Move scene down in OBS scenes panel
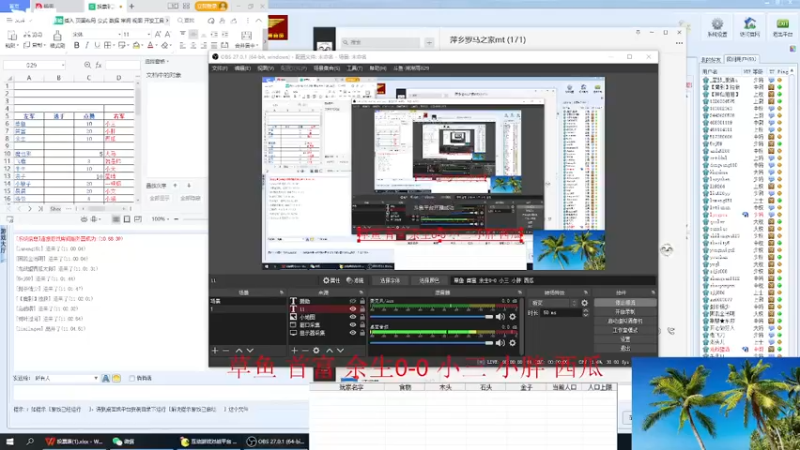The width and height of the screenshot is (800, 450). 250,351
